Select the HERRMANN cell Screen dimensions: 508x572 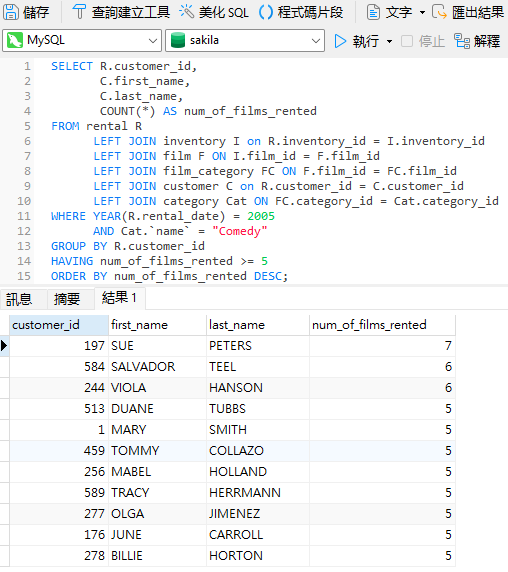point(258,493)
